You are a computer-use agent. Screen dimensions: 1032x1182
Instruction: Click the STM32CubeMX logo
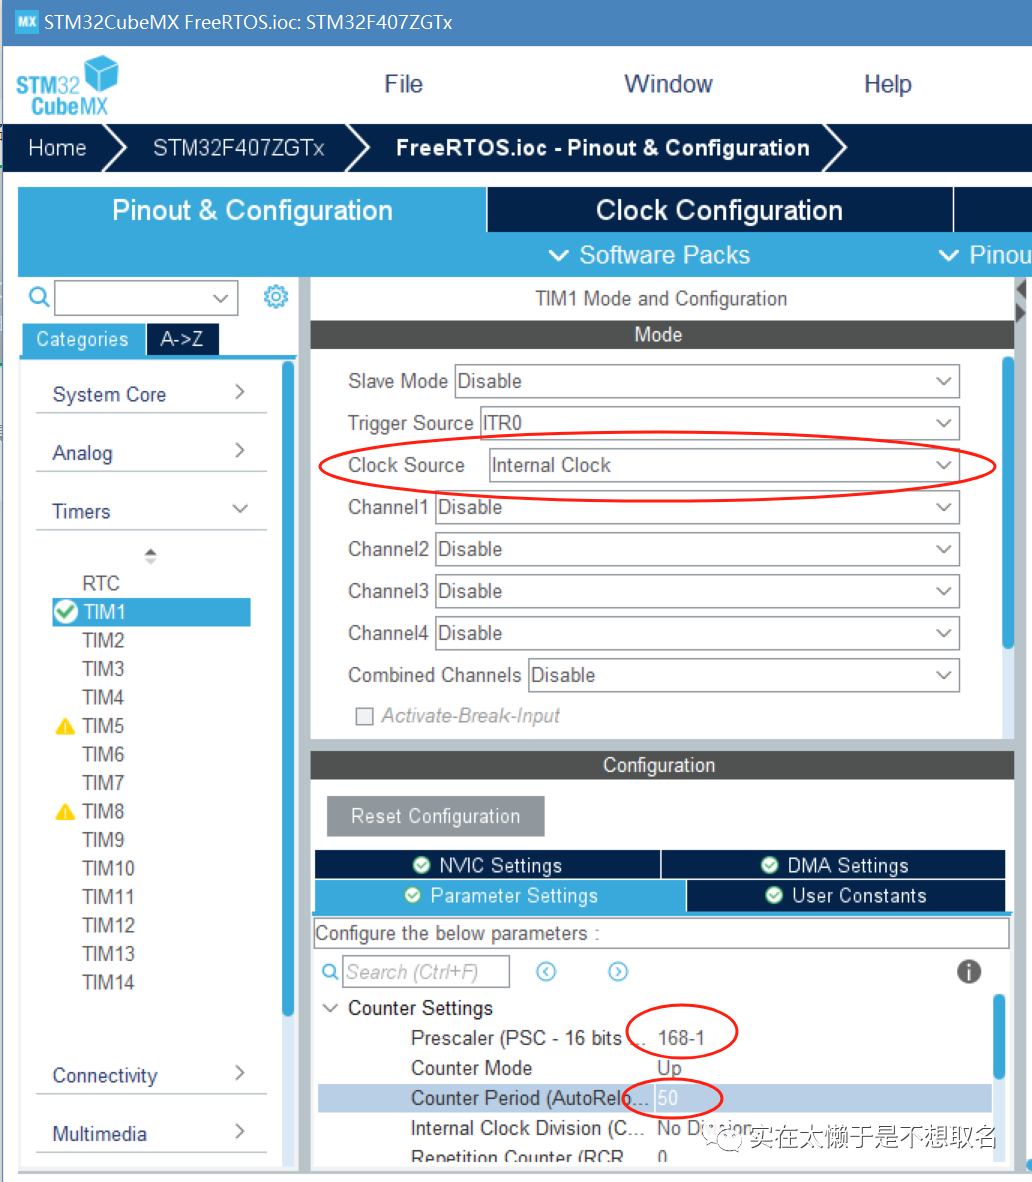(67, 86)
